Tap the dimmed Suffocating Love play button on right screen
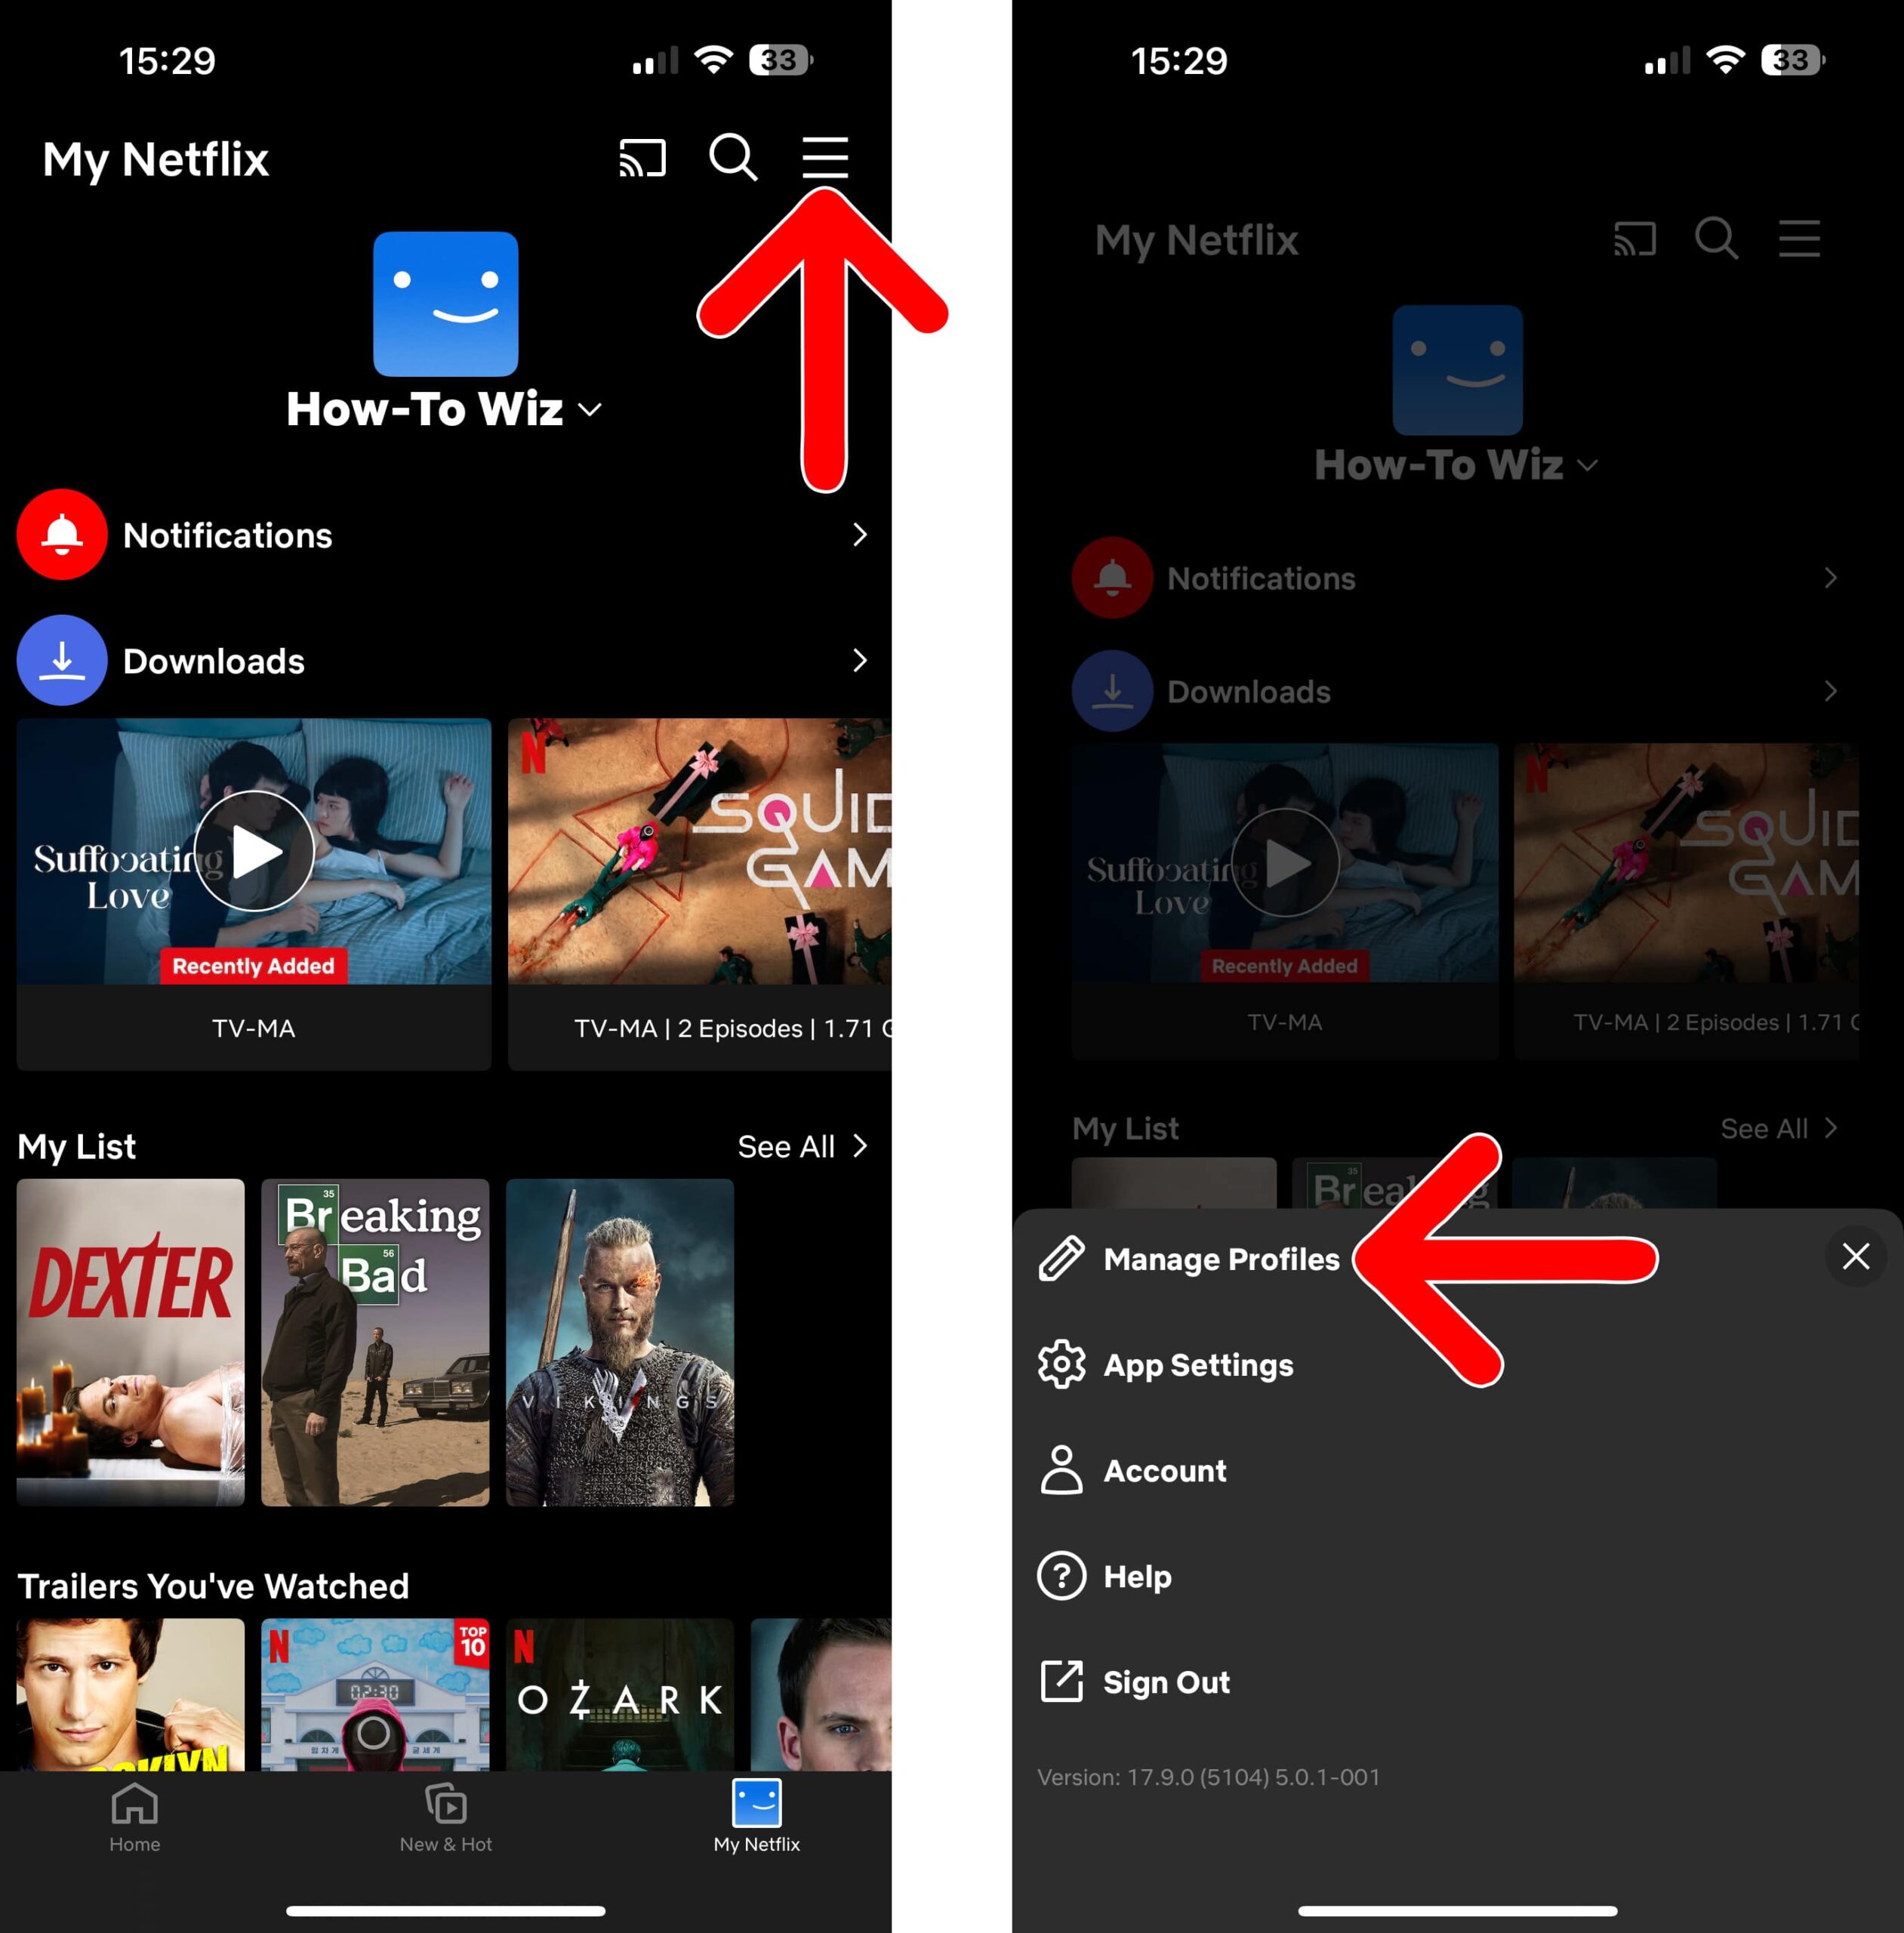 click(1285, 863)
